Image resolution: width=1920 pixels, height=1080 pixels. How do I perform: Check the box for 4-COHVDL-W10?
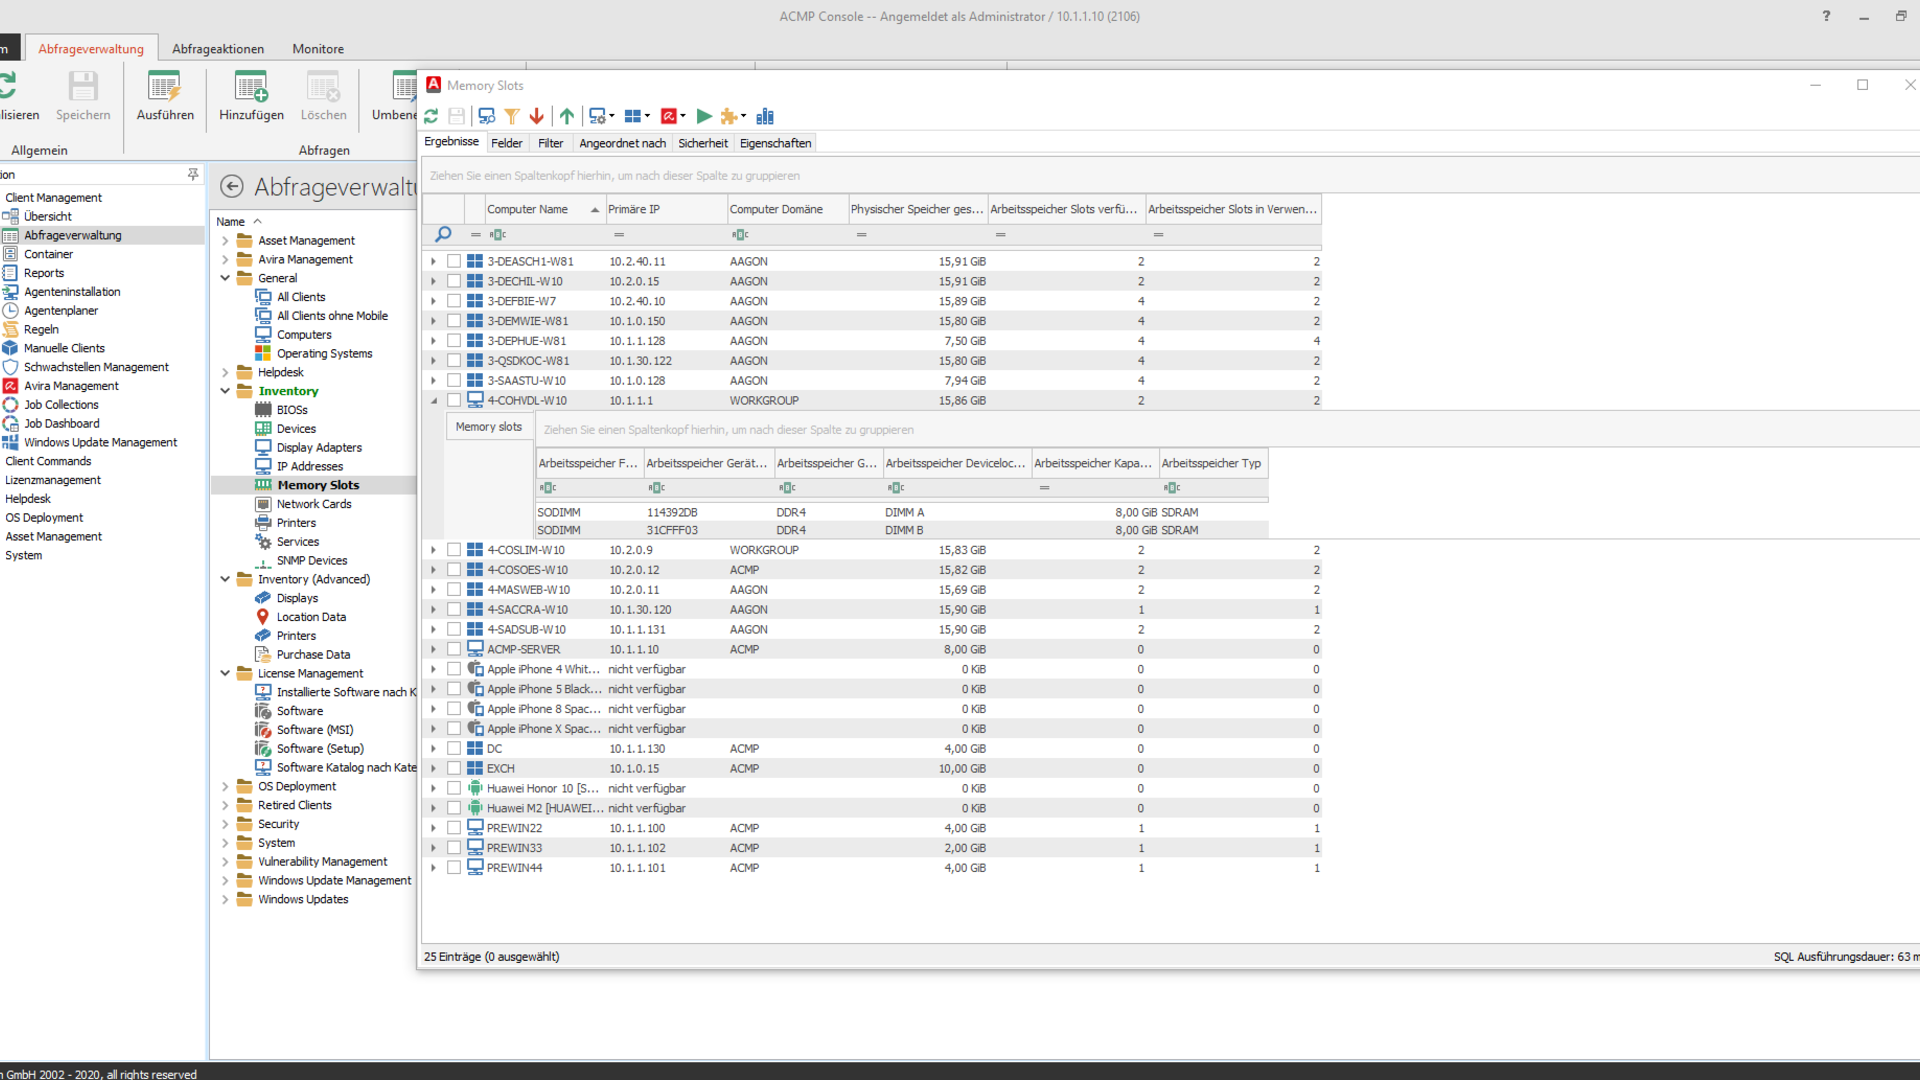[454, 400]
